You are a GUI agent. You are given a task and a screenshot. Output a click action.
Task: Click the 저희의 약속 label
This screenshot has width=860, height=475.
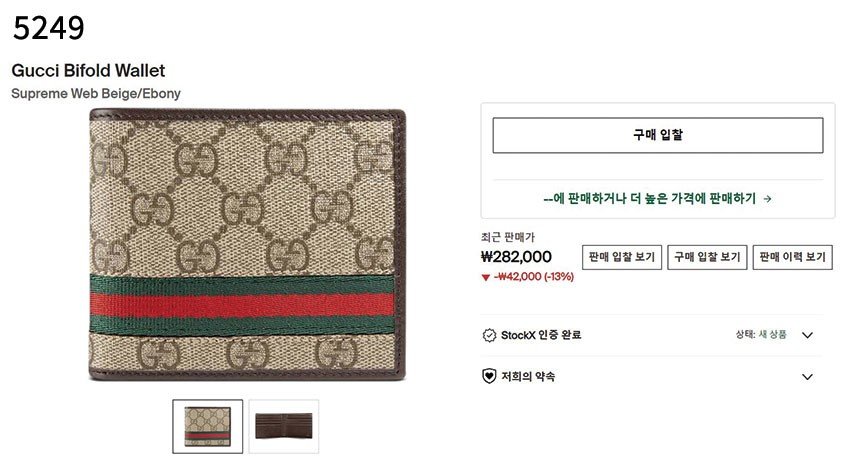528,377
